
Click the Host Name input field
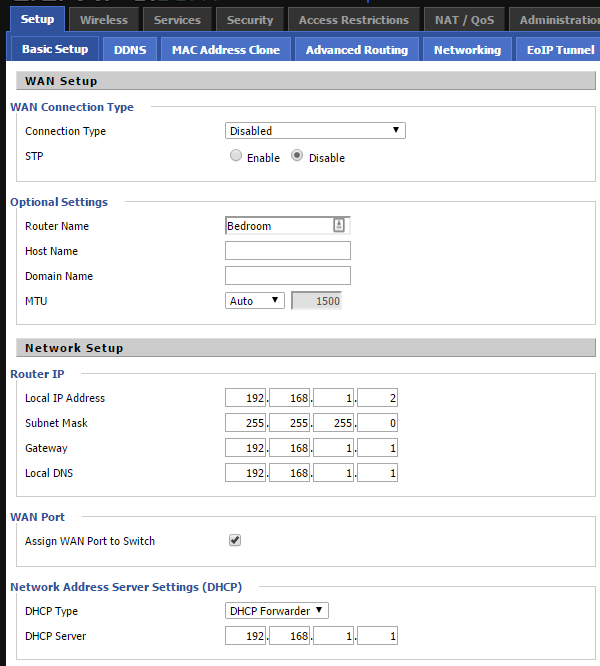click(x=287, y=251)
